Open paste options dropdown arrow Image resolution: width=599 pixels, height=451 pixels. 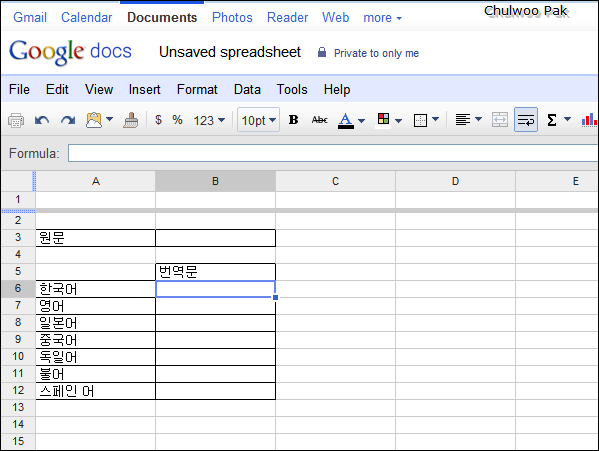tap(110, 119)
